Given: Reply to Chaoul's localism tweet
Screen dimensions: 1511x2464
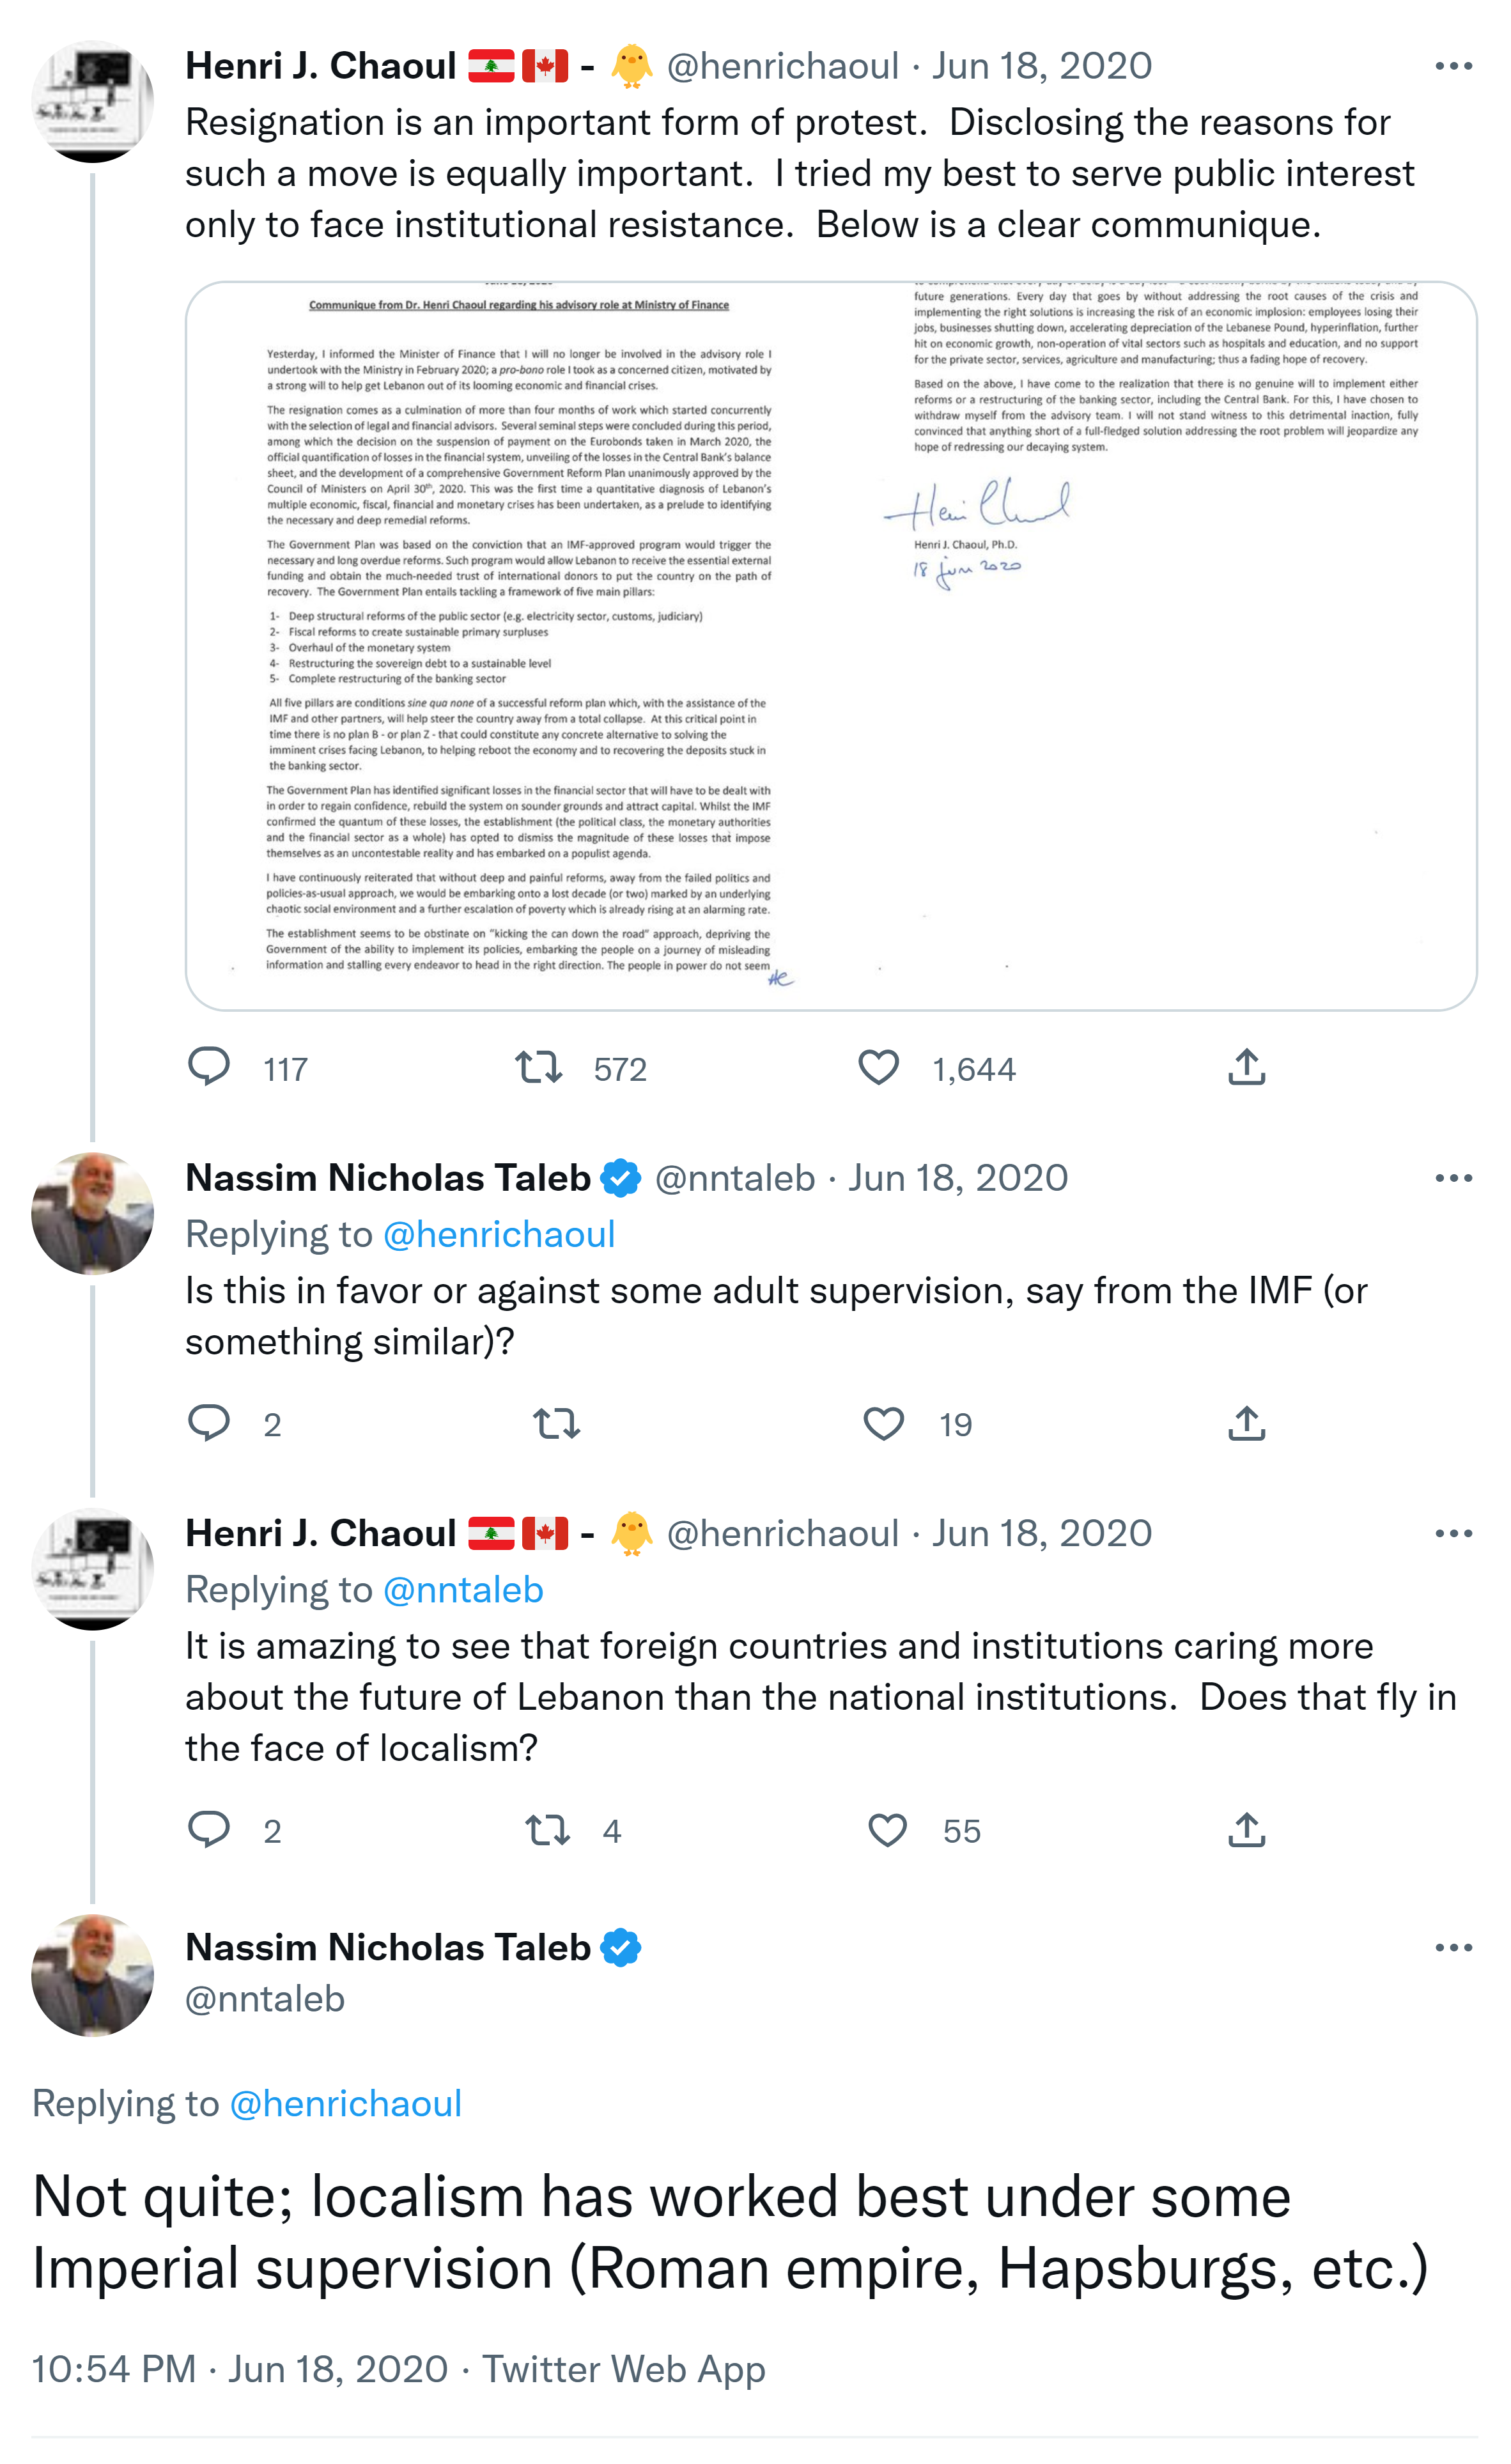Looking at the screenshot, I should pos(209,1829).
